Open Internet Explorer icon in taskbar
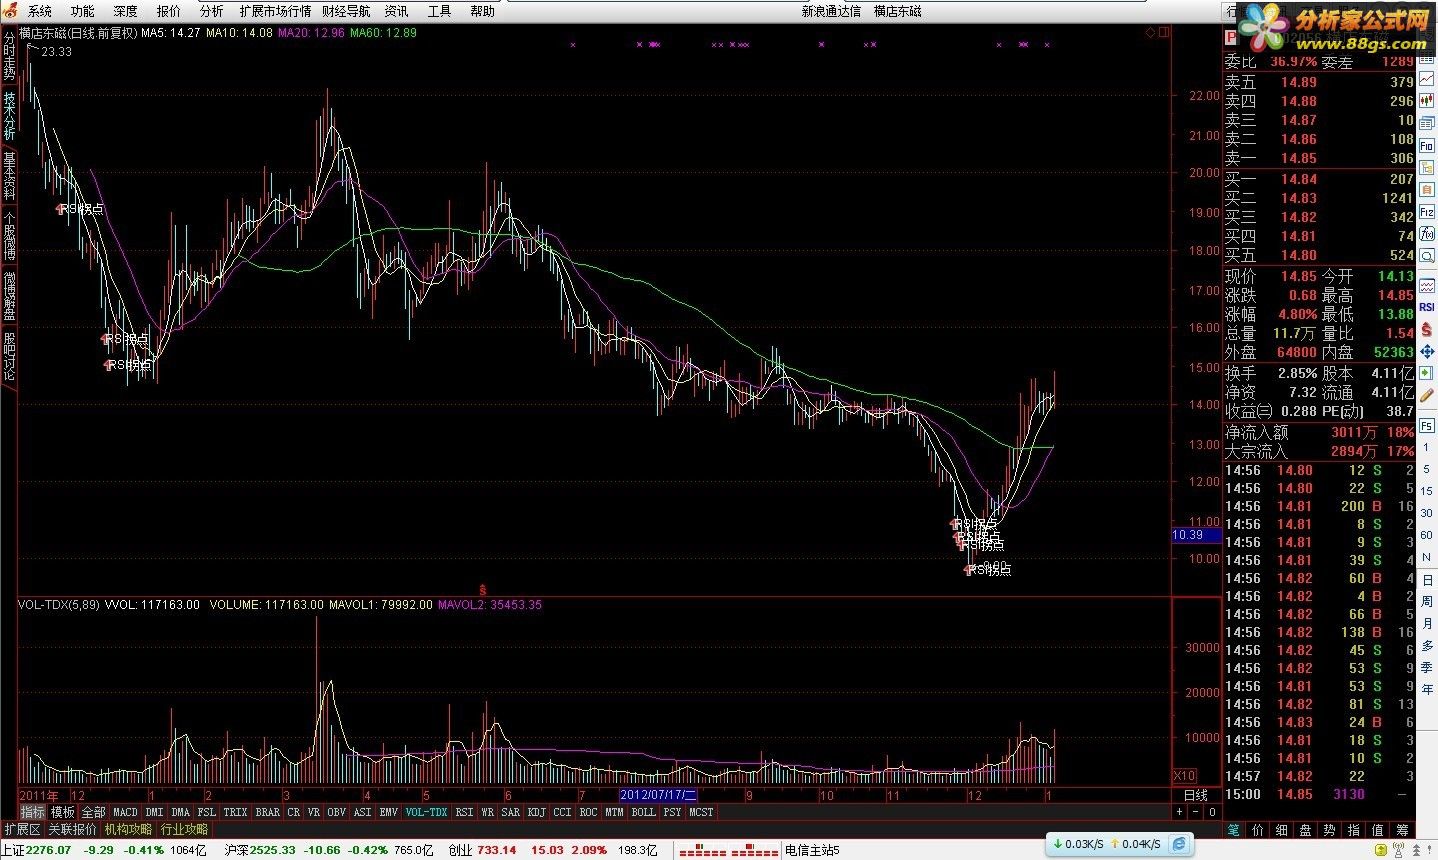Screen dimensions: 1438x860 pyautogui.click(x=1179, y=845)
